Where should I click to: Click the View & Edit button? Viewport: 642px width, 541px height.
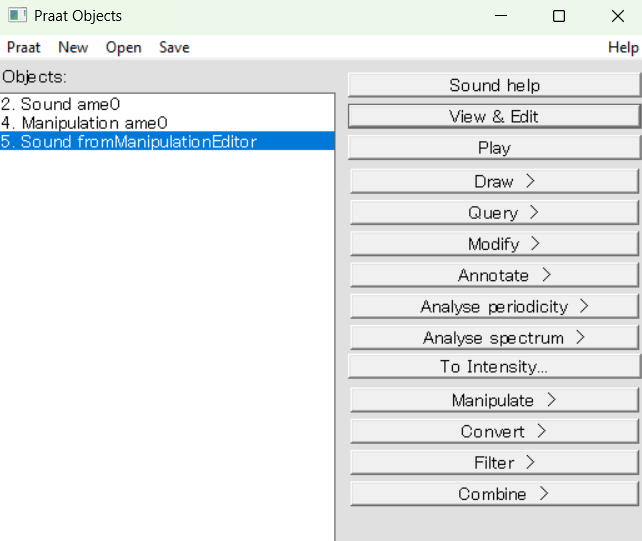(494, 116)
